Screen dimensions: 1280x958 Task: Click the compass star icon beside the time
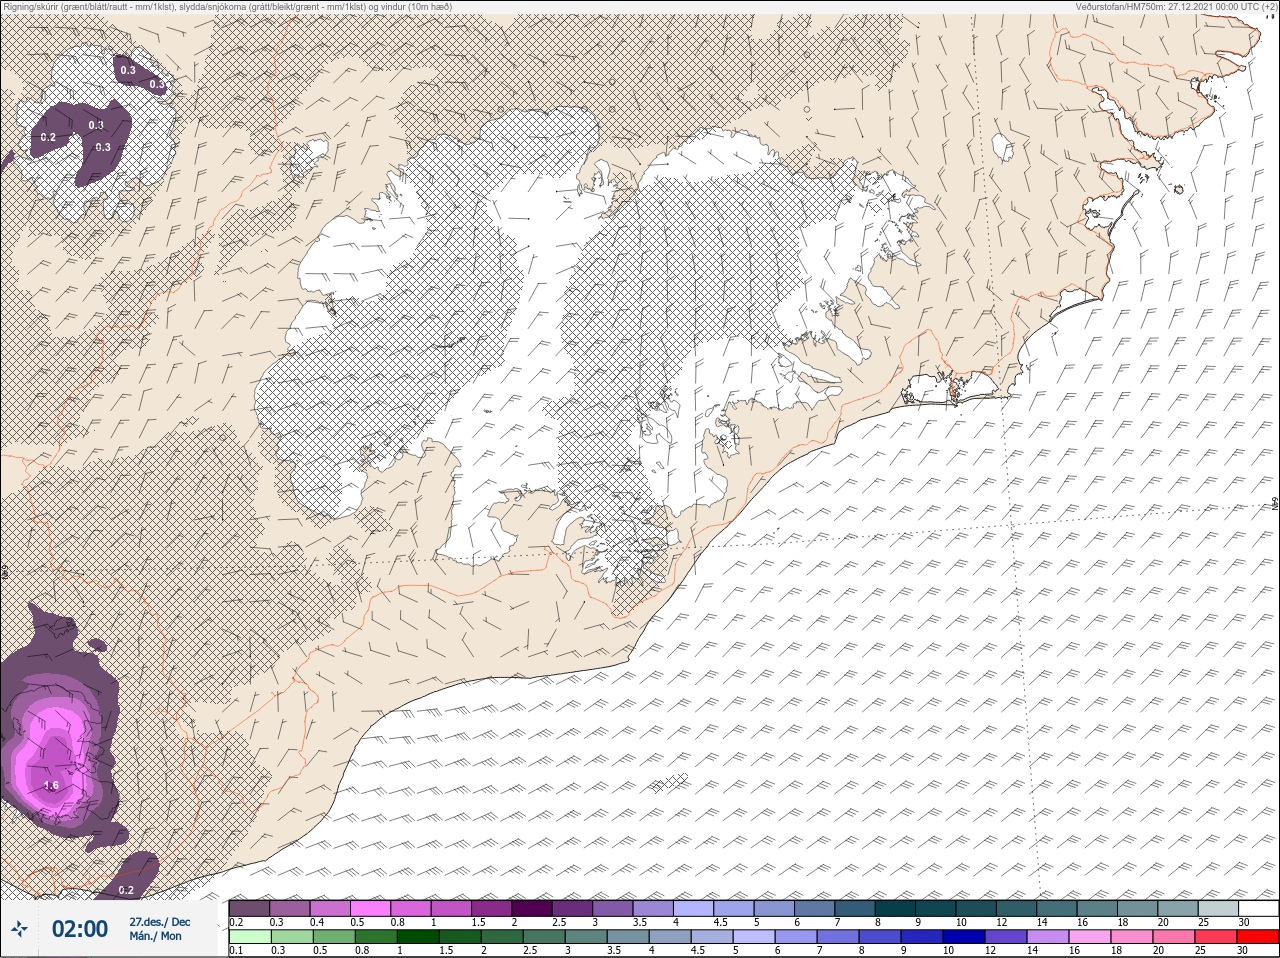pos(18,929)
